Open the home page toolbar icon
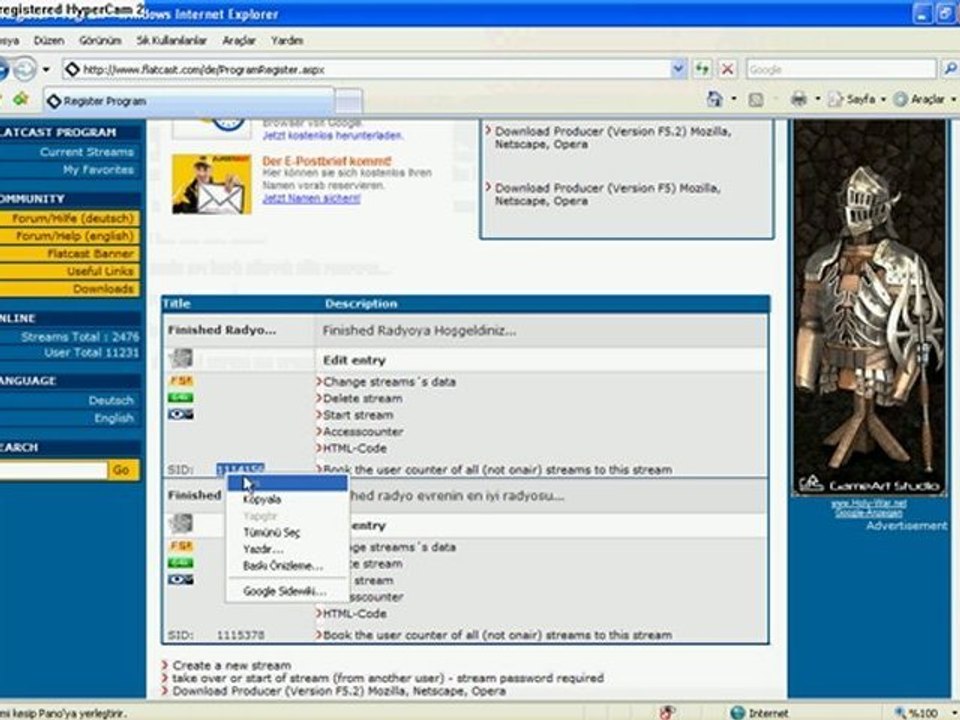 714,99
